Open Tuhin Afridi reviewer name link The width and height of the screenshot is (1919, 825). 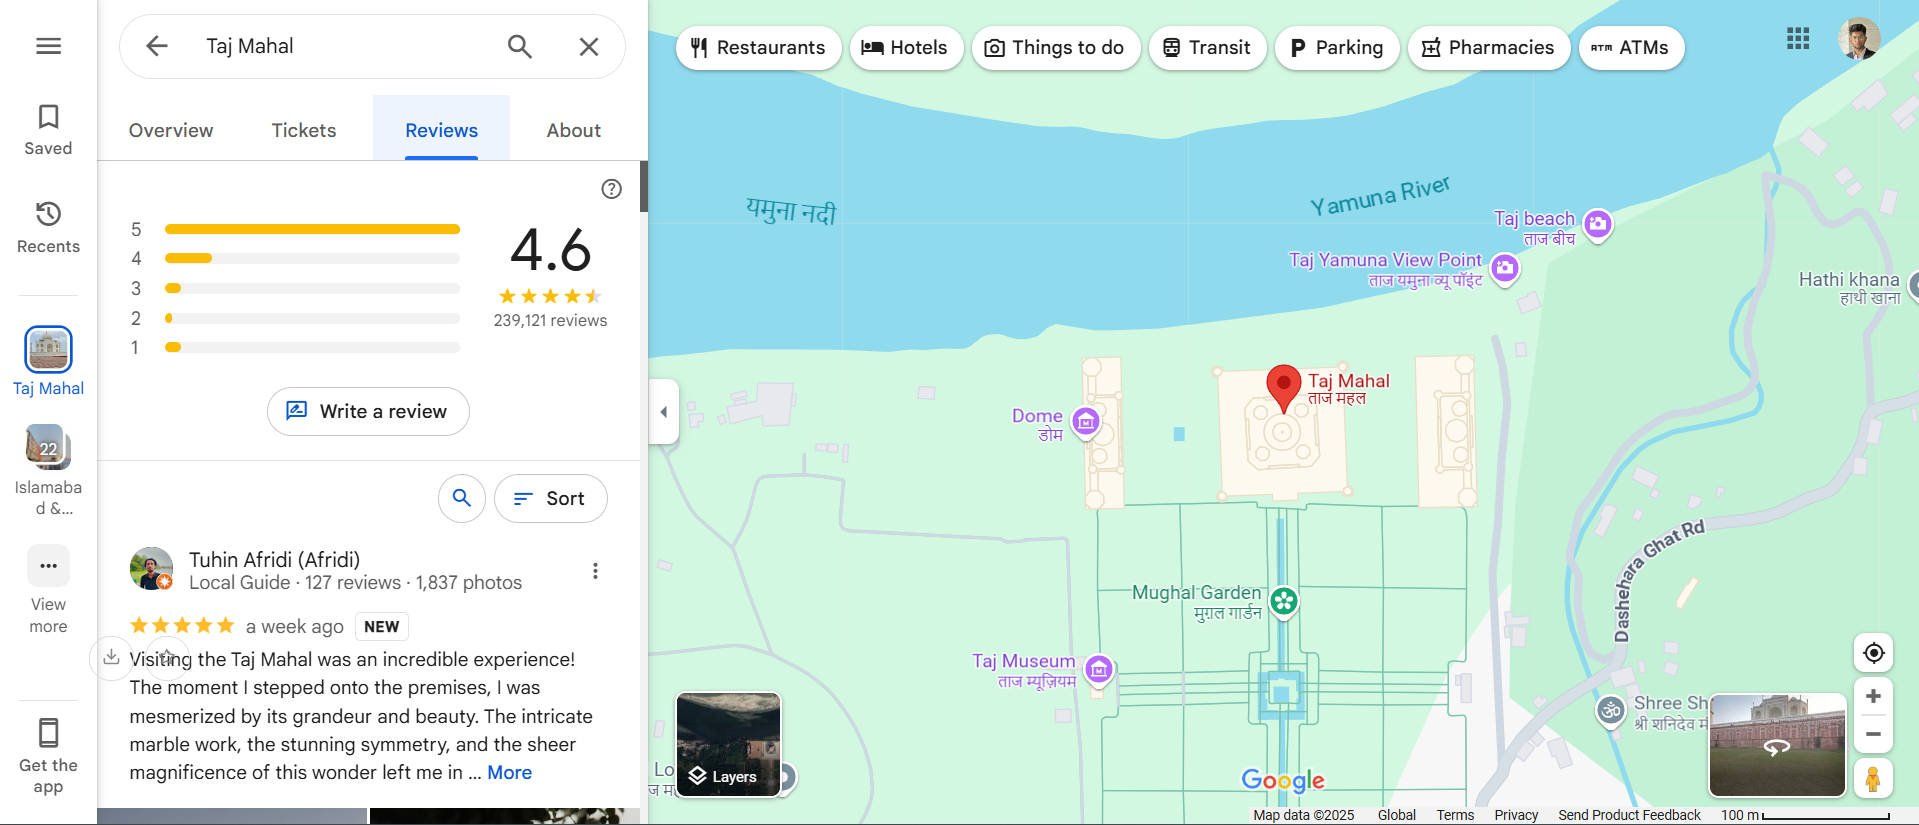click(274, 559)
